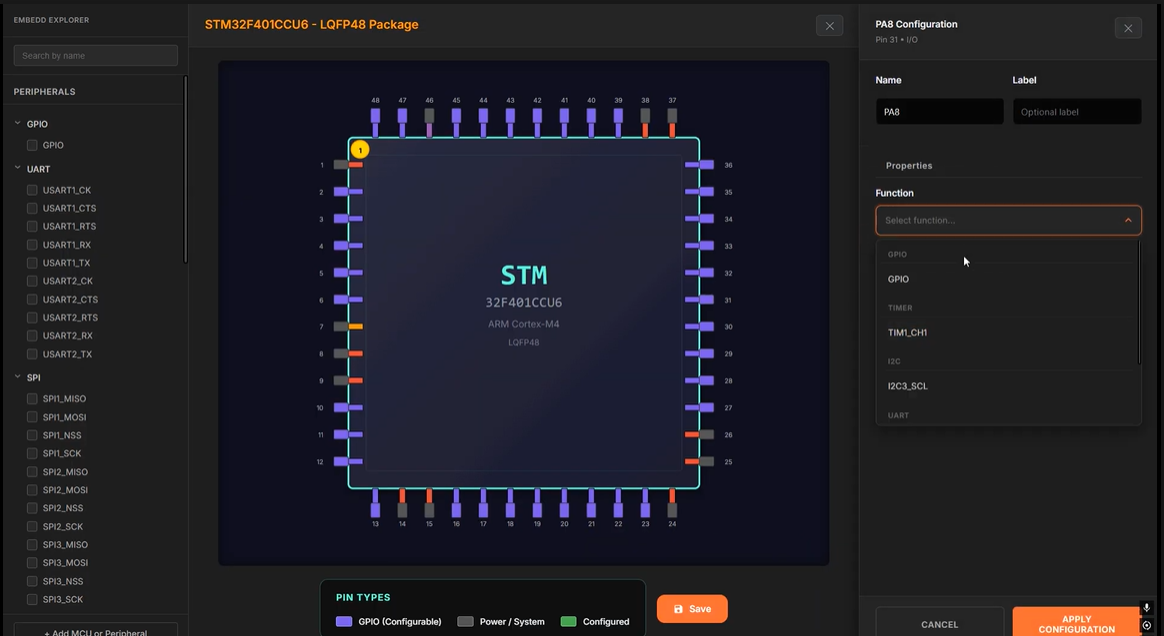This screenshot has width=1164, height=636.
Task: Close the LQFP48 package view
Action: (x=829, y=26)
